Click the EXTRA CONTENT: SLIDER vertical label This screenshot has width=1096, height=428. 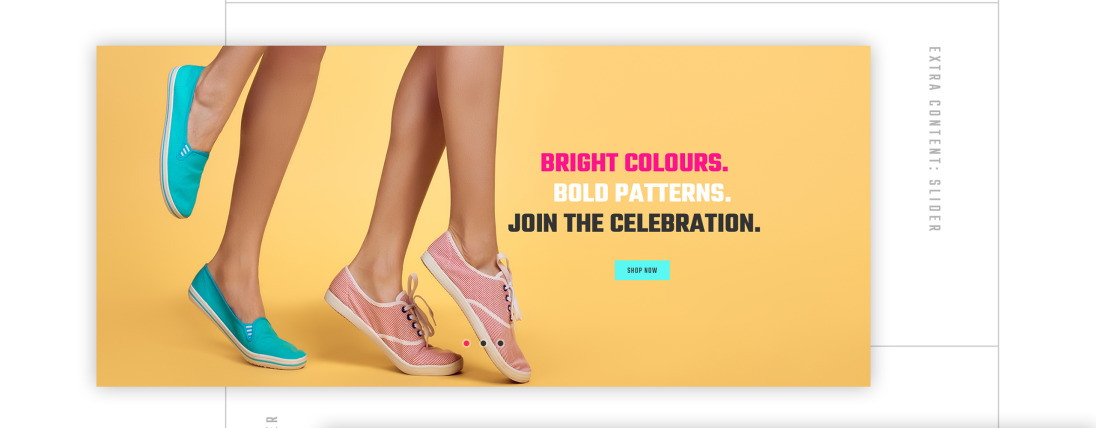tap(934, 138)
